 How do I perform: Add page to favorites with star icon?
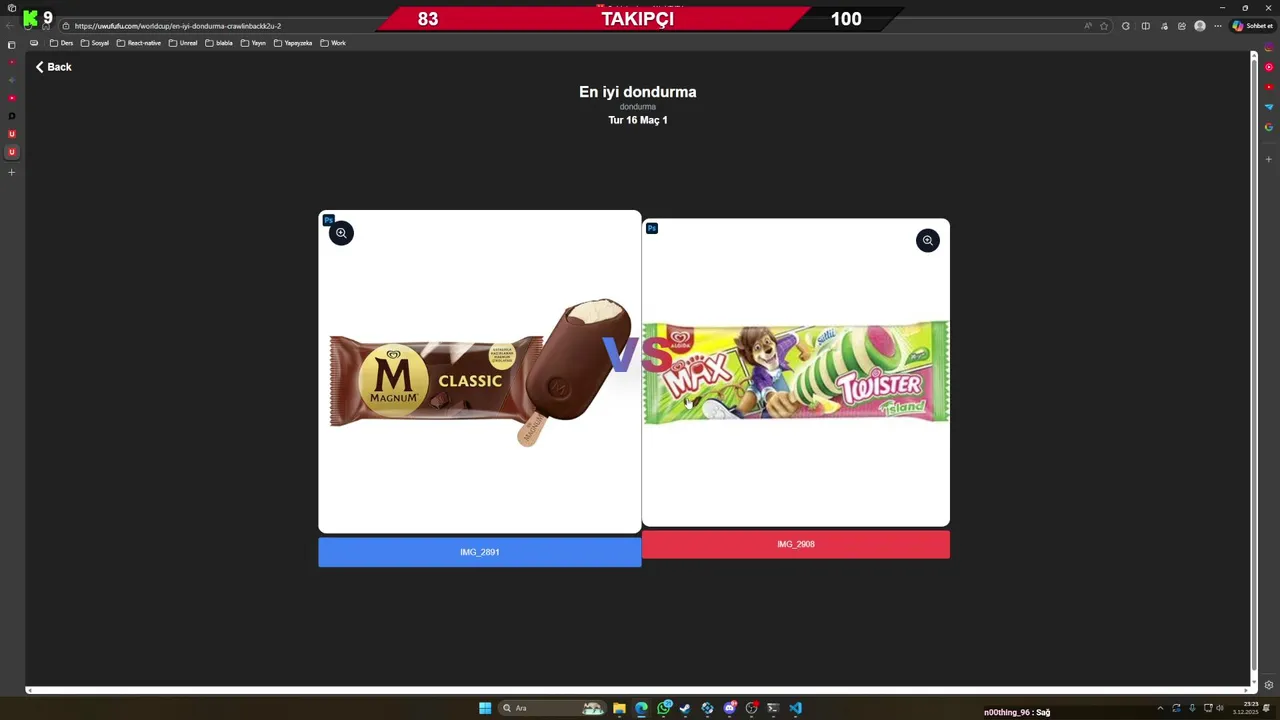[x=1104, y=26]
